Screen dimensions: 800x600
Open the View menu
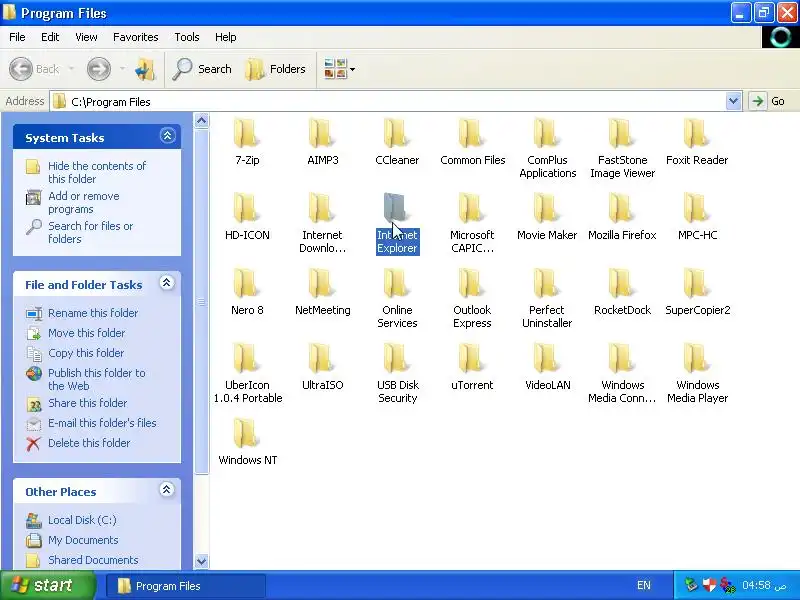click(x=86, y=37)
